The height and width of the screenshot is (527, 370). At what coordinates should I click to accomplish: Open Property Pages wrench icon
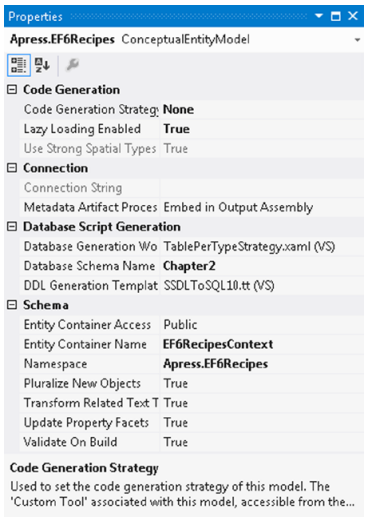pyautogui.click(x=72, y=65)
